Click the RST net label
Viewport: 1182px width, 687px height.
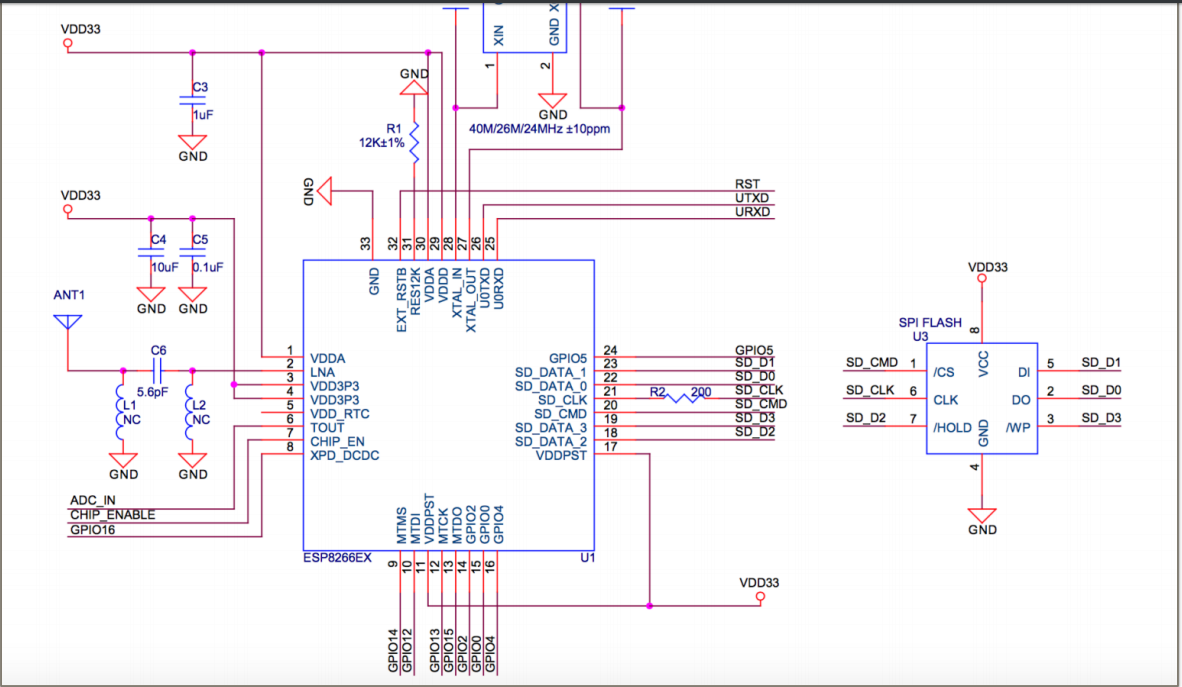(747, 184)
